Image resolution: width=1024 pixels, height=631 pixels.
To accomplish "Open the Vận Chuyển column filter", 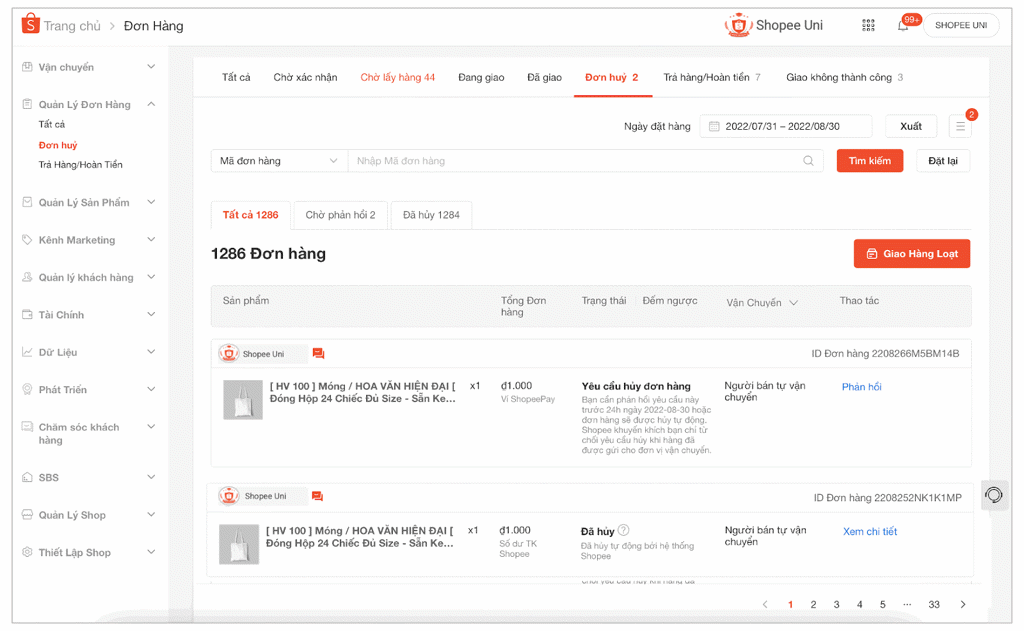I will coord(793,303).
